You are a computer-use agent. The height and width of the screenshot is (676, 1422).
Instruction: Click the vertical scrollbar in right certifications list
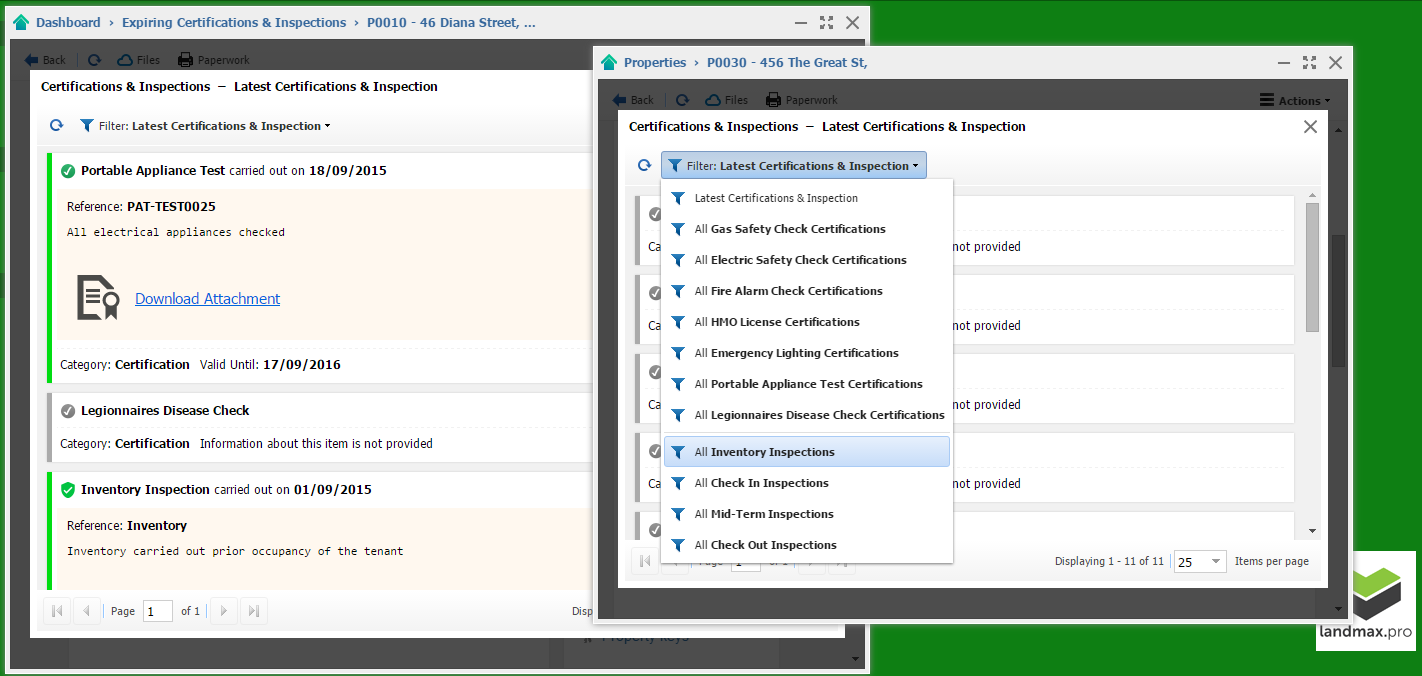[x=1312, y=268]
